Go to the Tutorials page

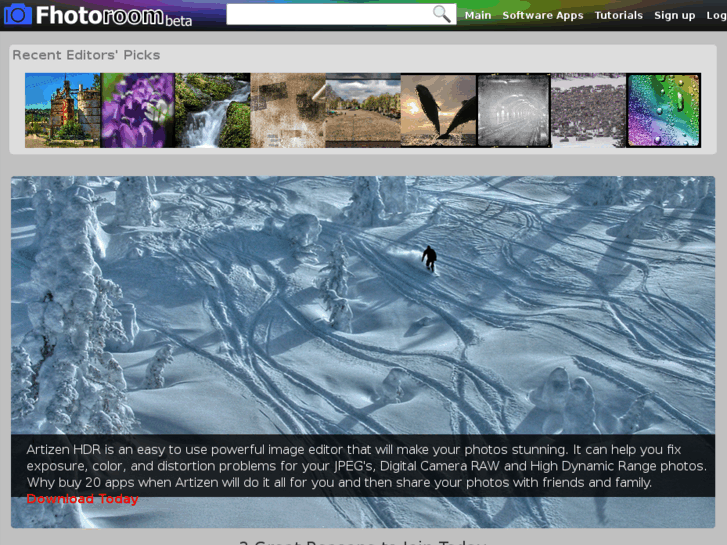pyautogui.click(x=619, y=15)
